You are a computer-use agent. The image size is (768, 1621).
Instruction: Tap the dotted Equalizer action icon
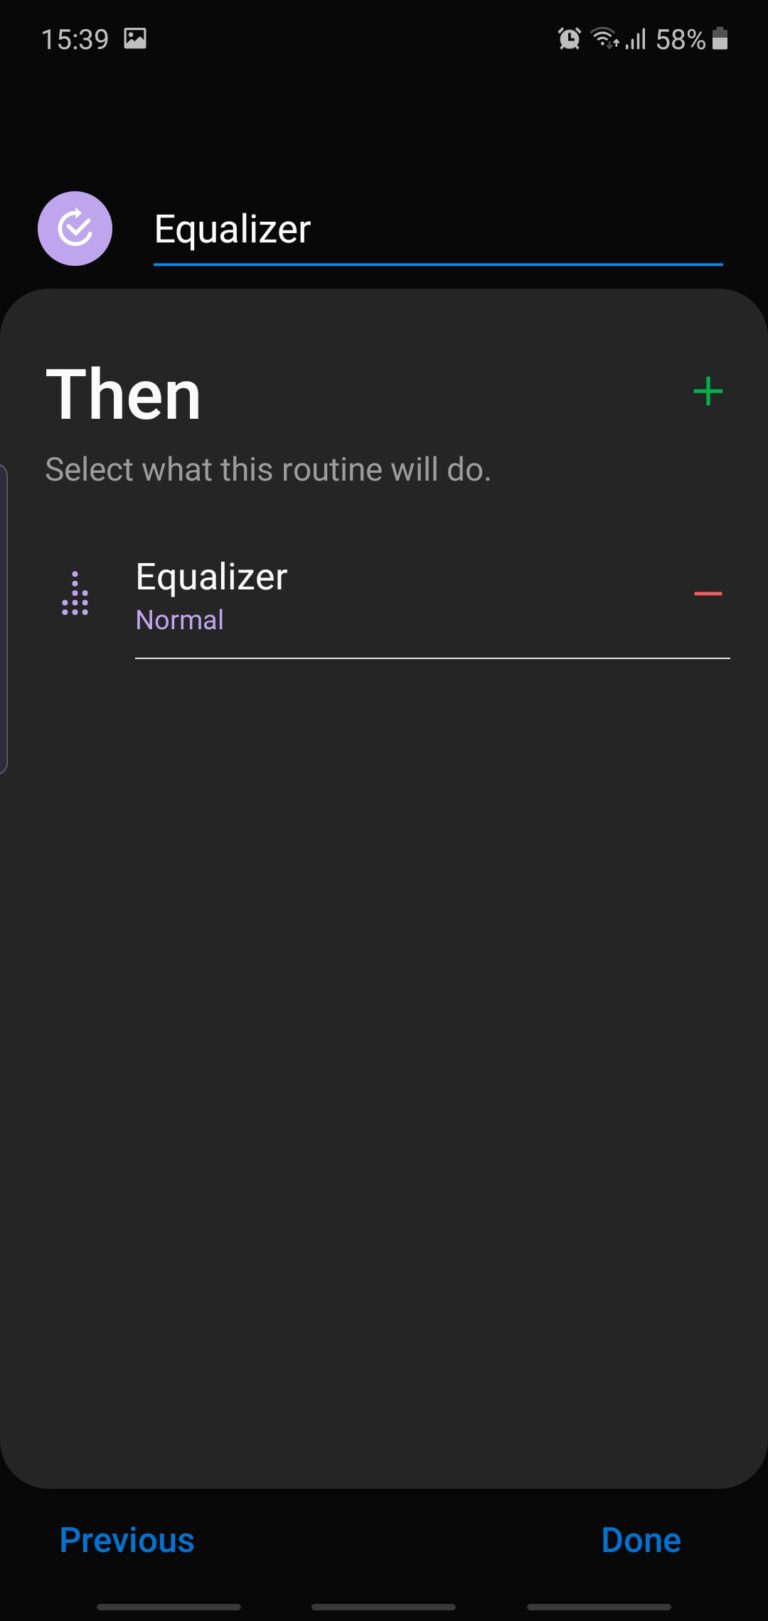pos(75,593)
